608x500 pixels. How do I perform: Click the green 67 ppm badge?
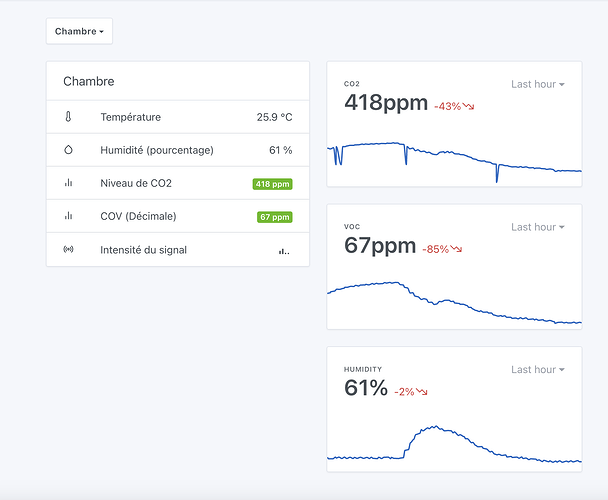(274, 217)
